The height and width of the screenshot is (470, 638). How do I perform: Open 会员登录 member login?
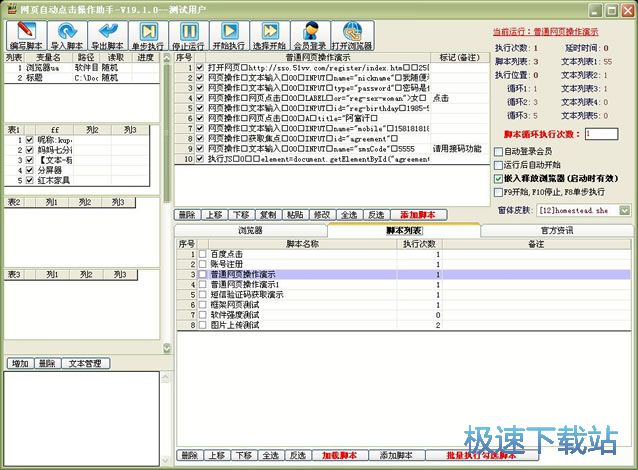[x=311, y=35]
